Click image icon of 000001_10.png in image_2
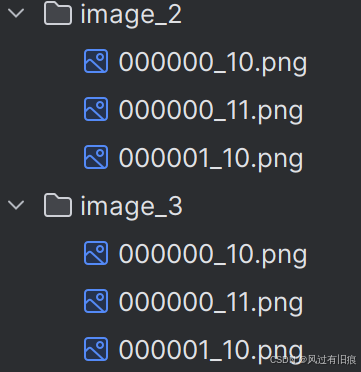Viewport: 361px width, 372px height. click(96, 157)
